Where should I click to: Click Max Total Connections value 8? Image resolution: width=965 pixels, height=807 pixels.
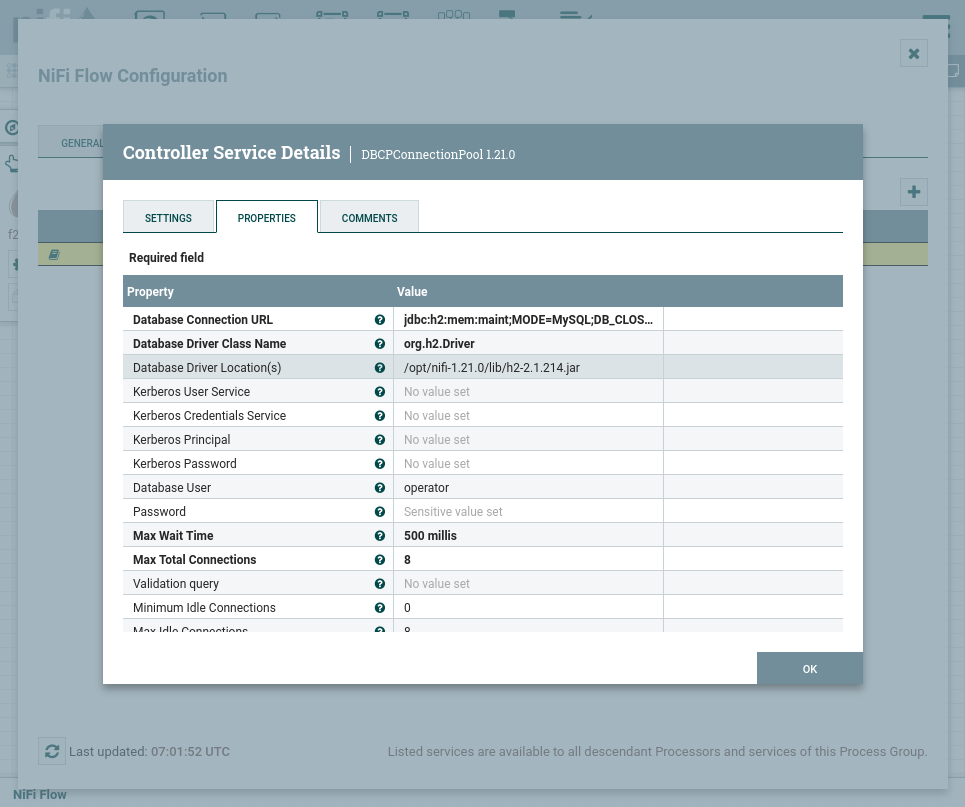click(x=528, y=560)
